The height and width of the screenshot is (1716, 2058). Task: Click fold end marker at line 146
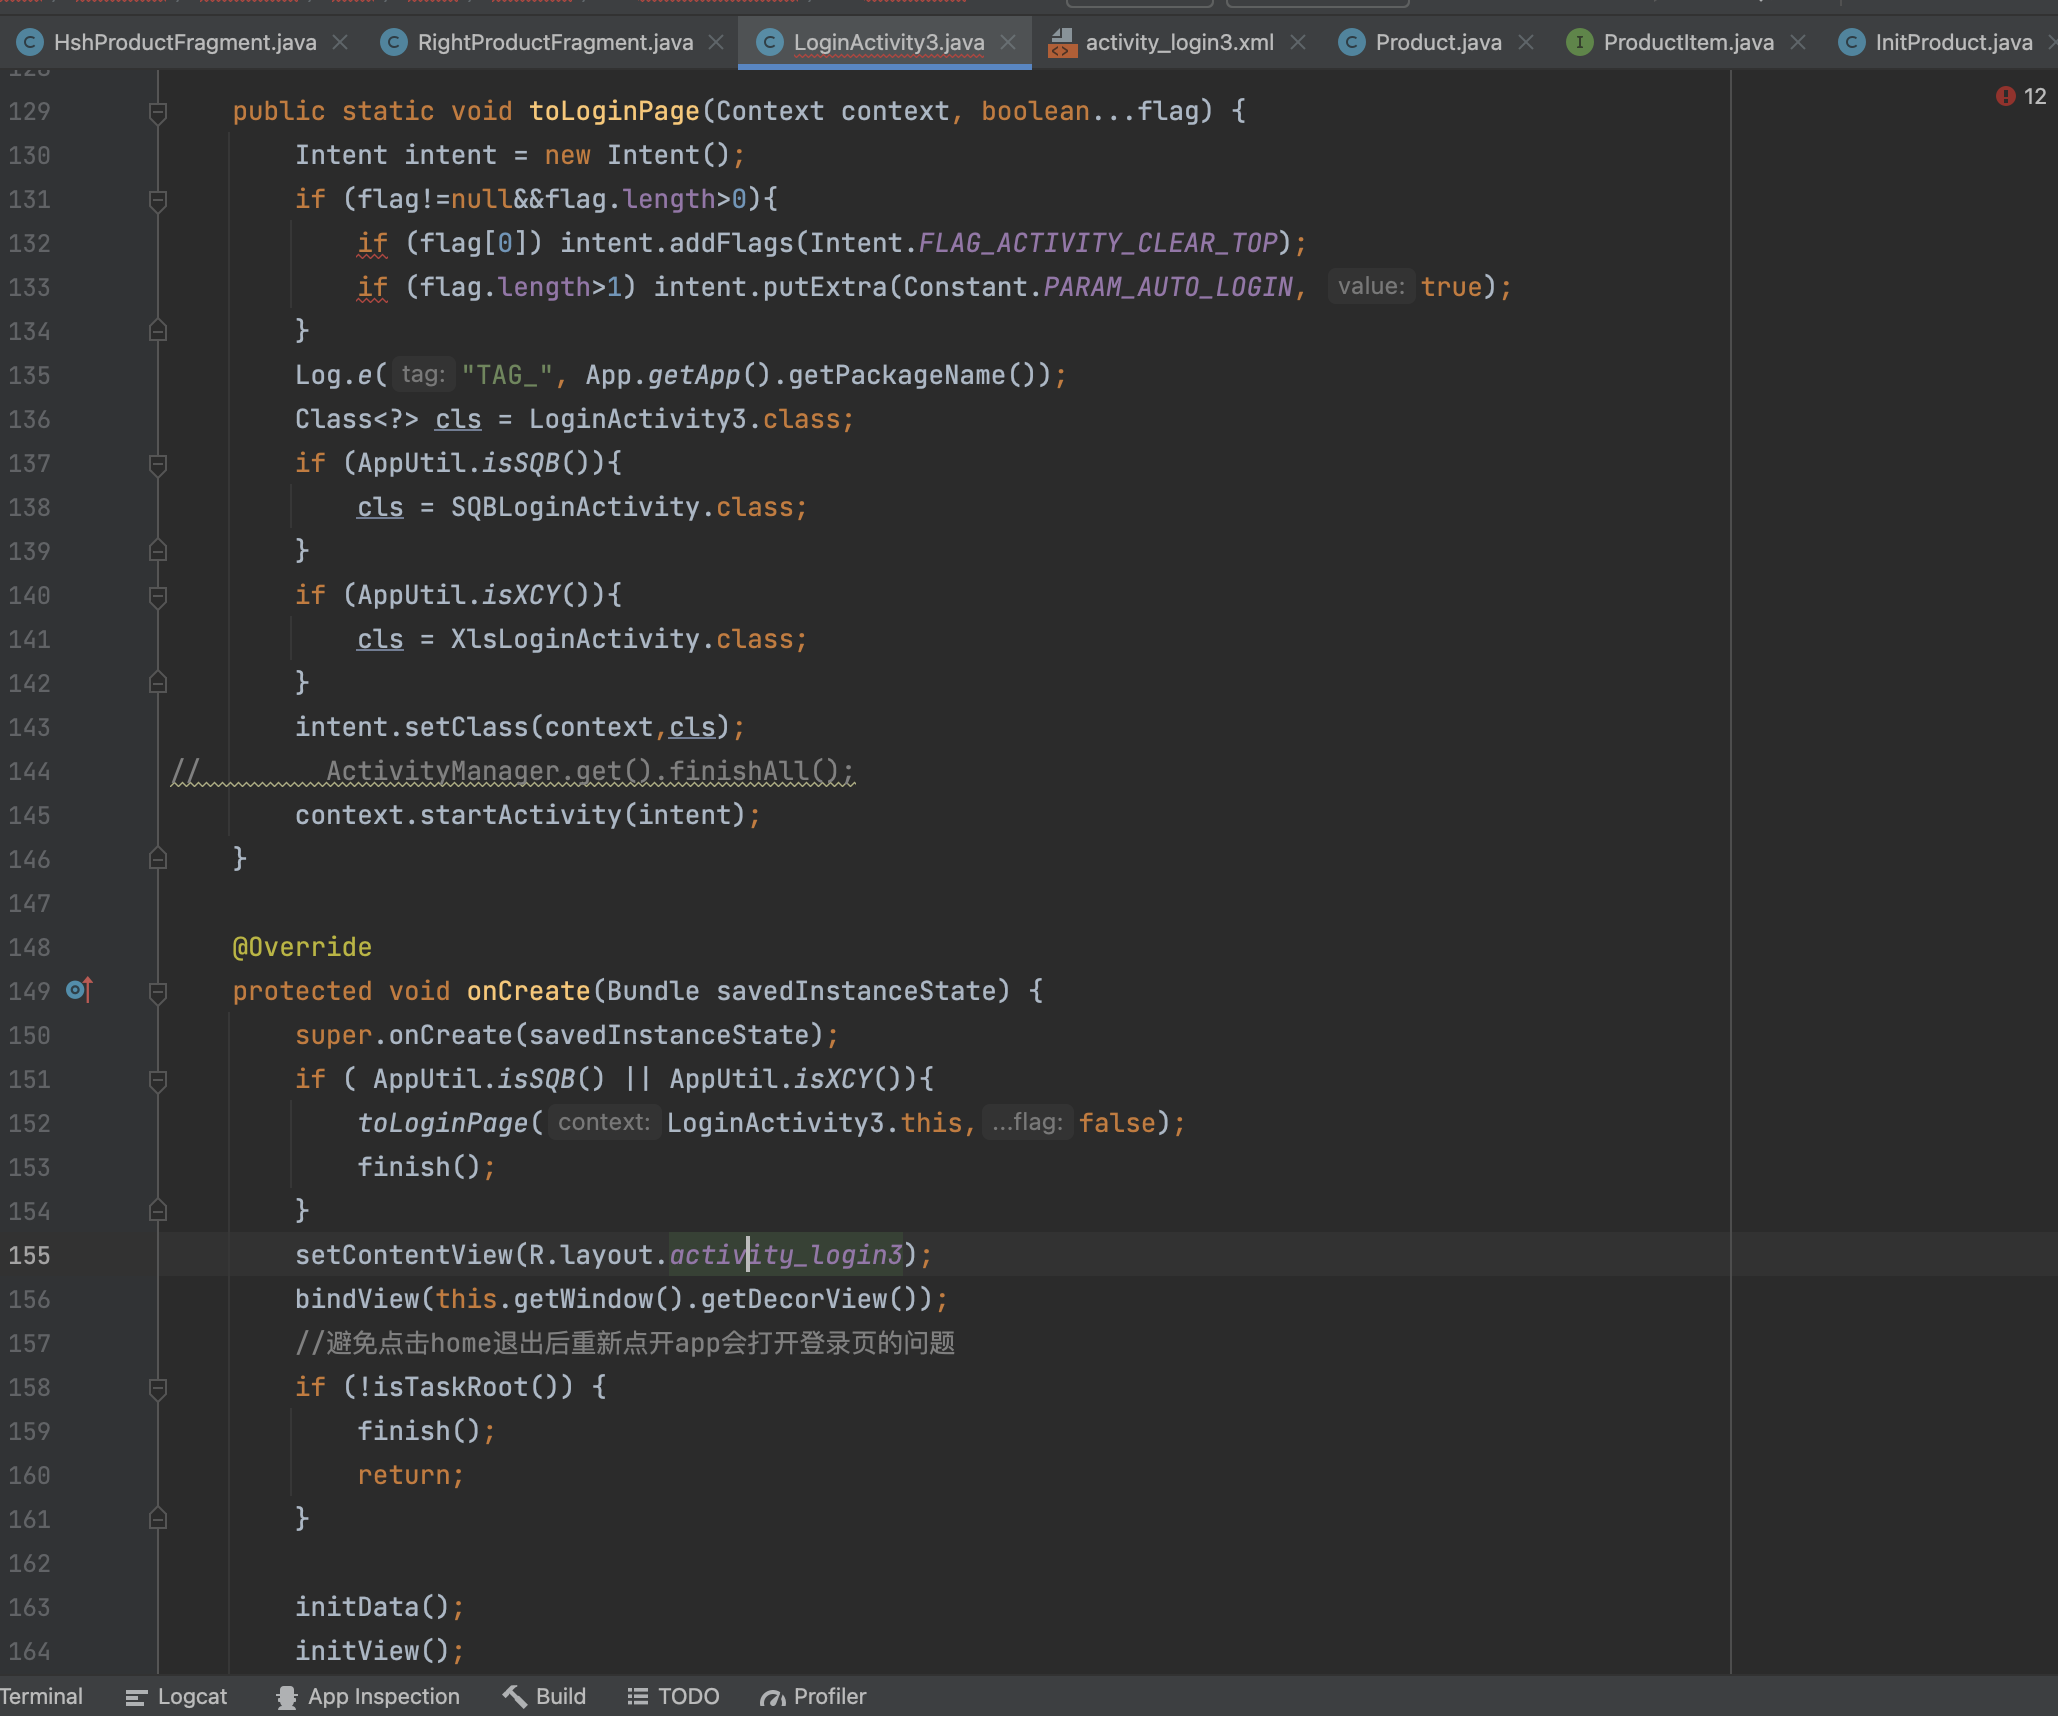coord(157,858)
